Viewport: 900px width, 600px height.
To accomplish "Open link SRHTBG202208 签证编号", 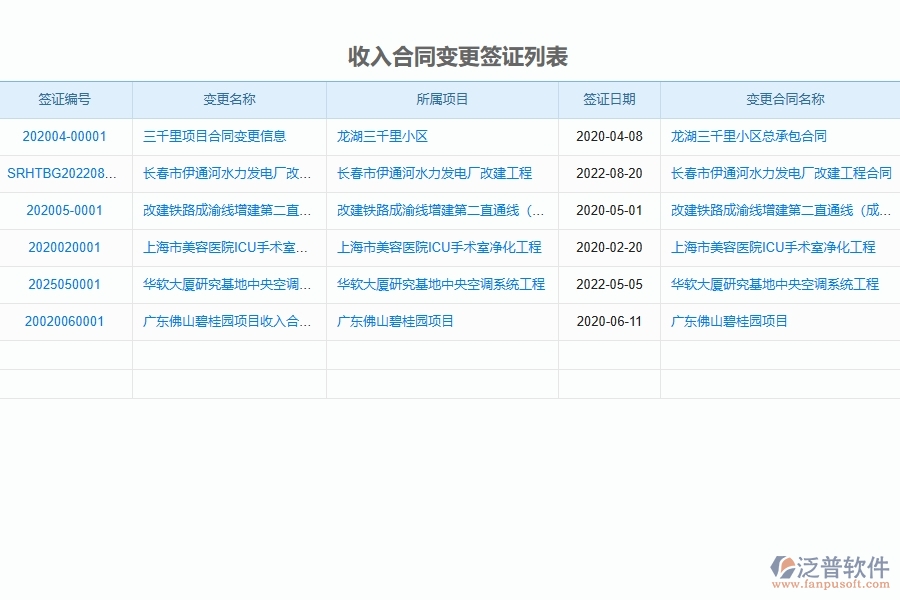I will 63,174.
